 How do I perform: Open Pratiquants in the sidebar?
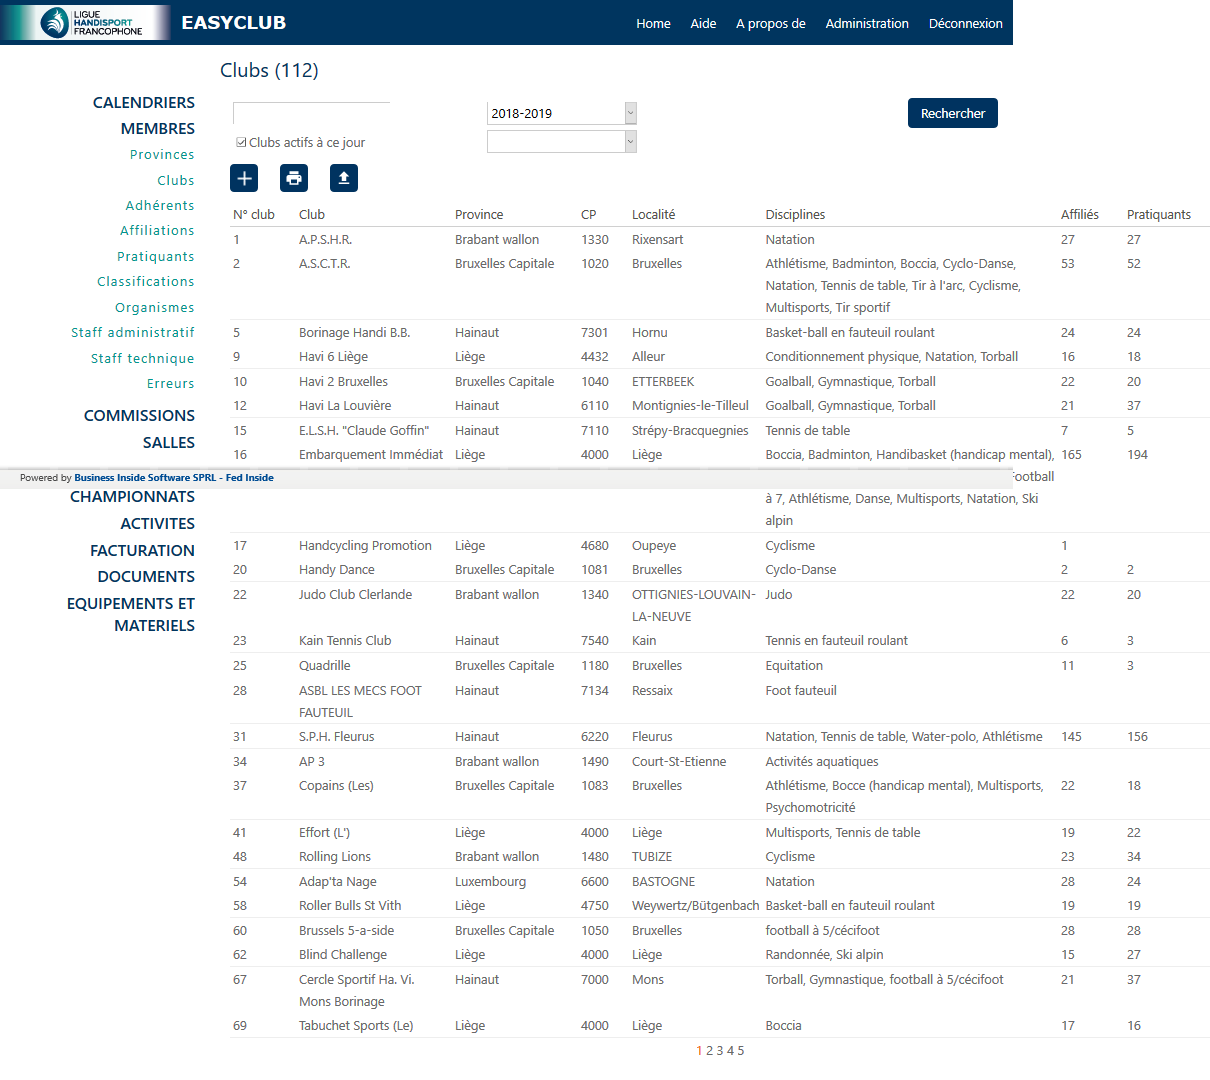coord(156,256)
